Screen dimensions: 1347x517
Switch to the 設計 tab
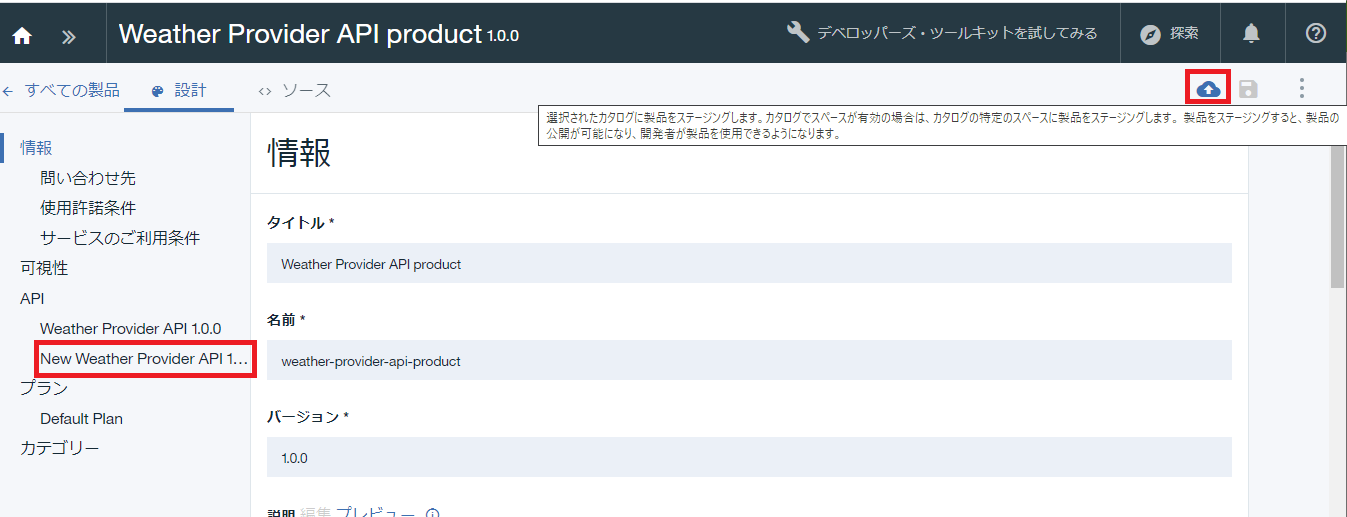[179, 90]
